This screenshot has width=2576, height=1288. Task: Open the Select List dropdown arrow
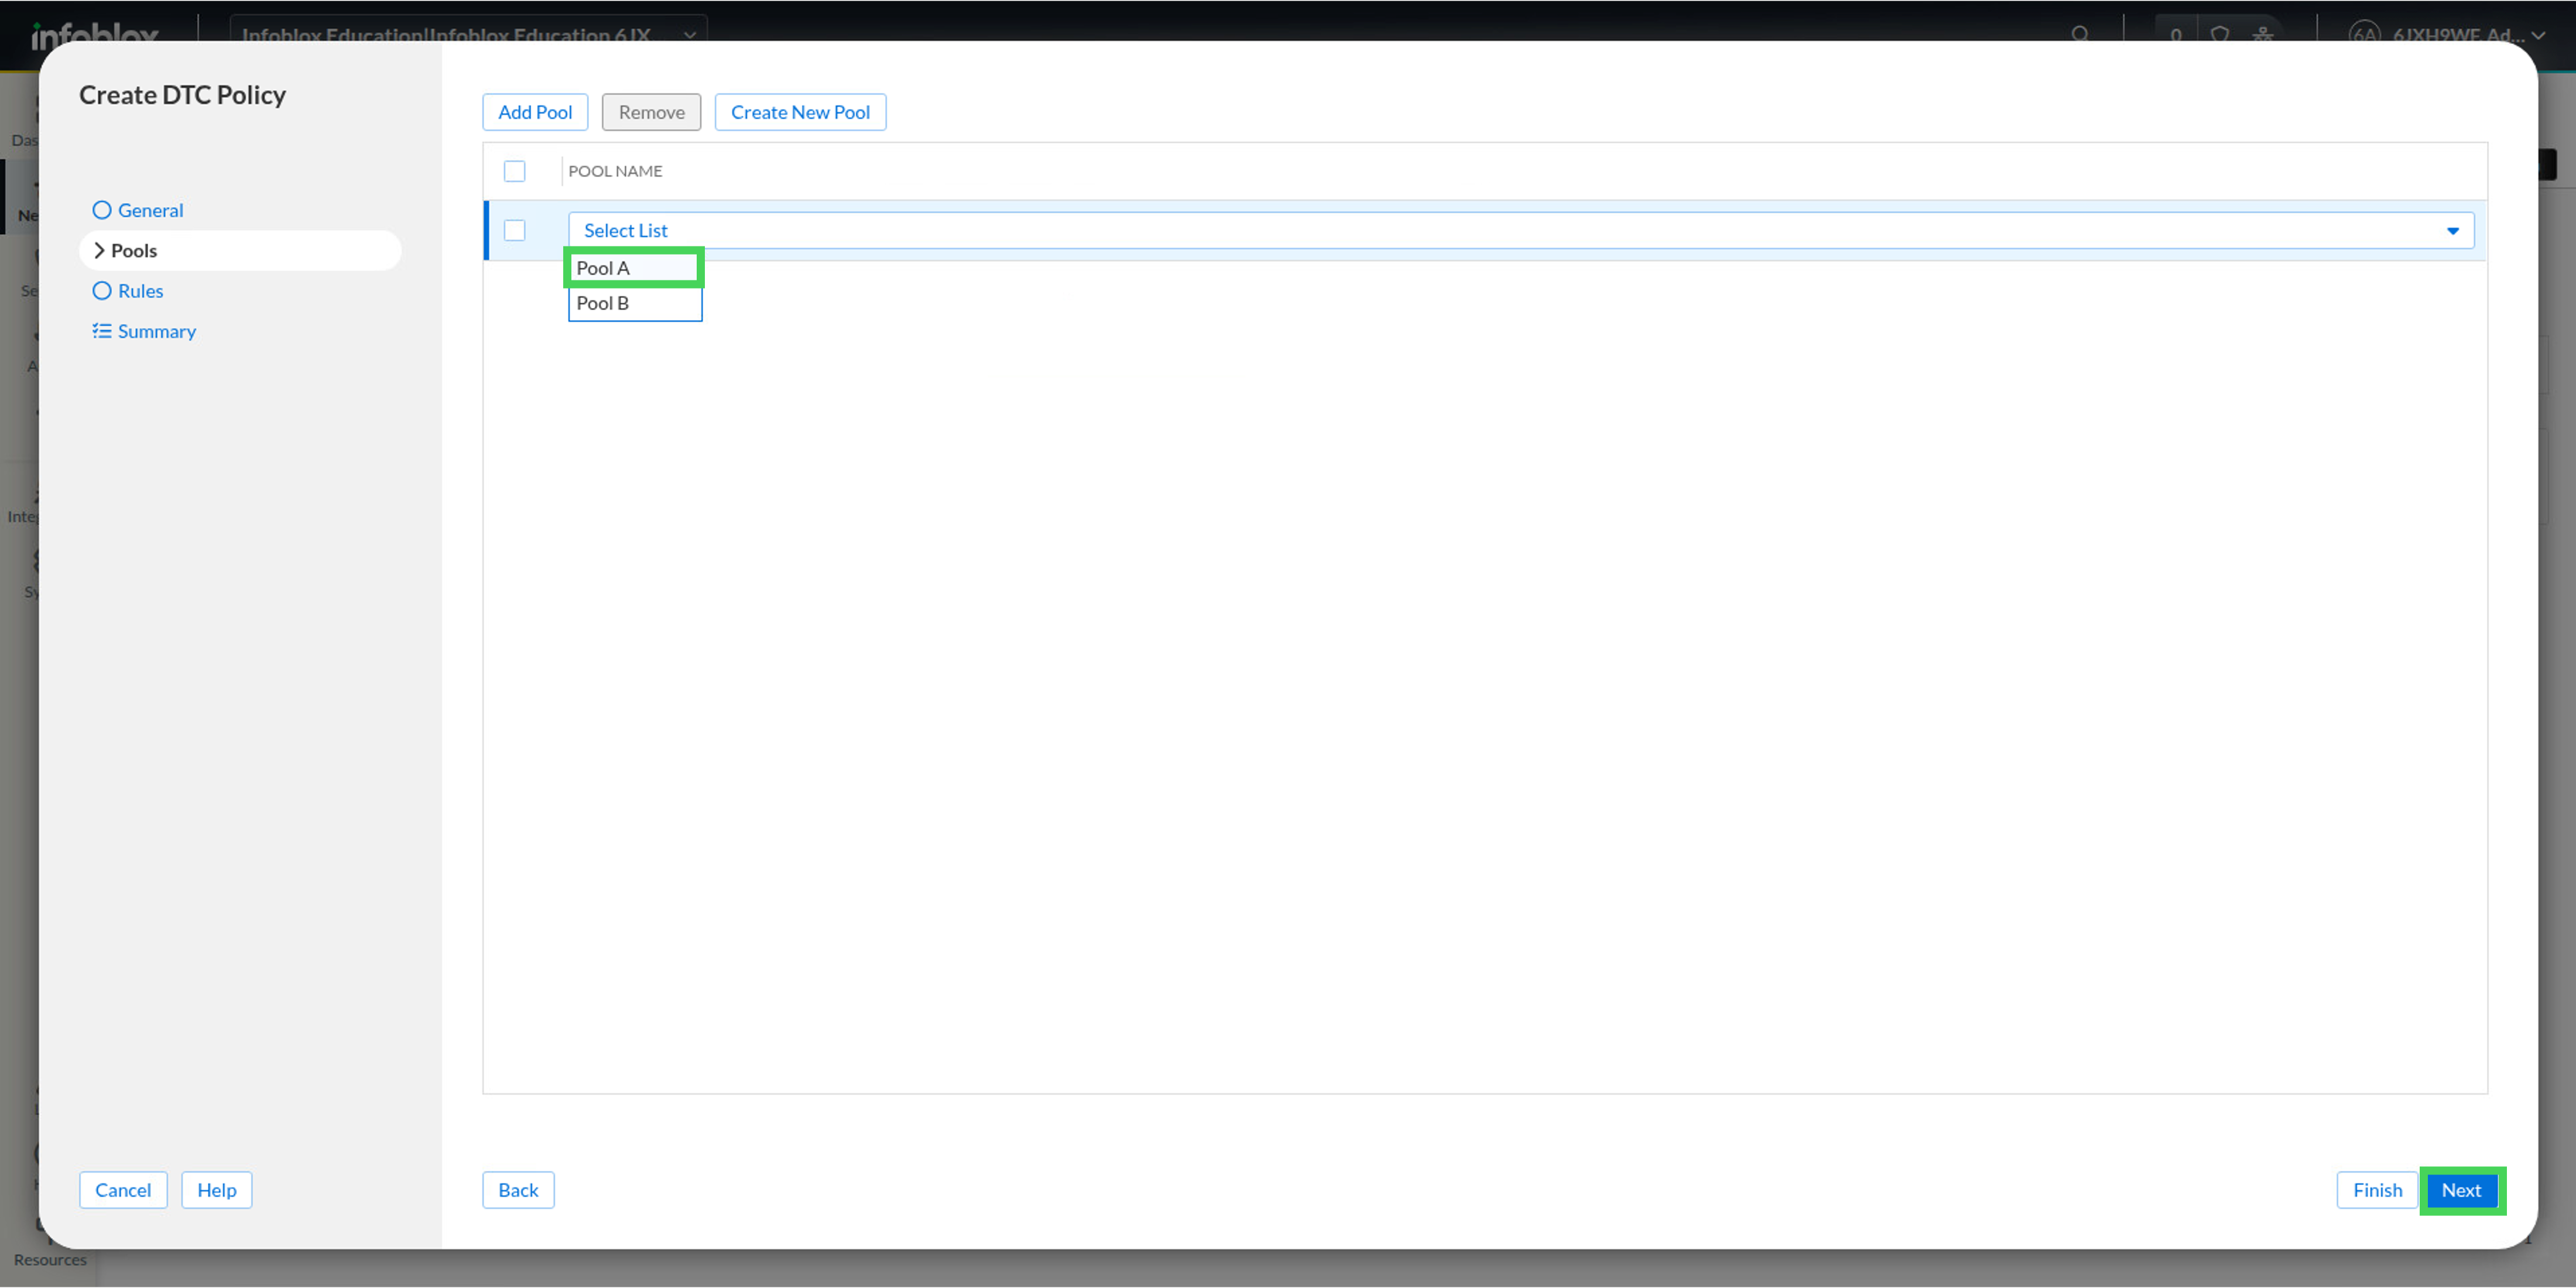click(2452, 231)
